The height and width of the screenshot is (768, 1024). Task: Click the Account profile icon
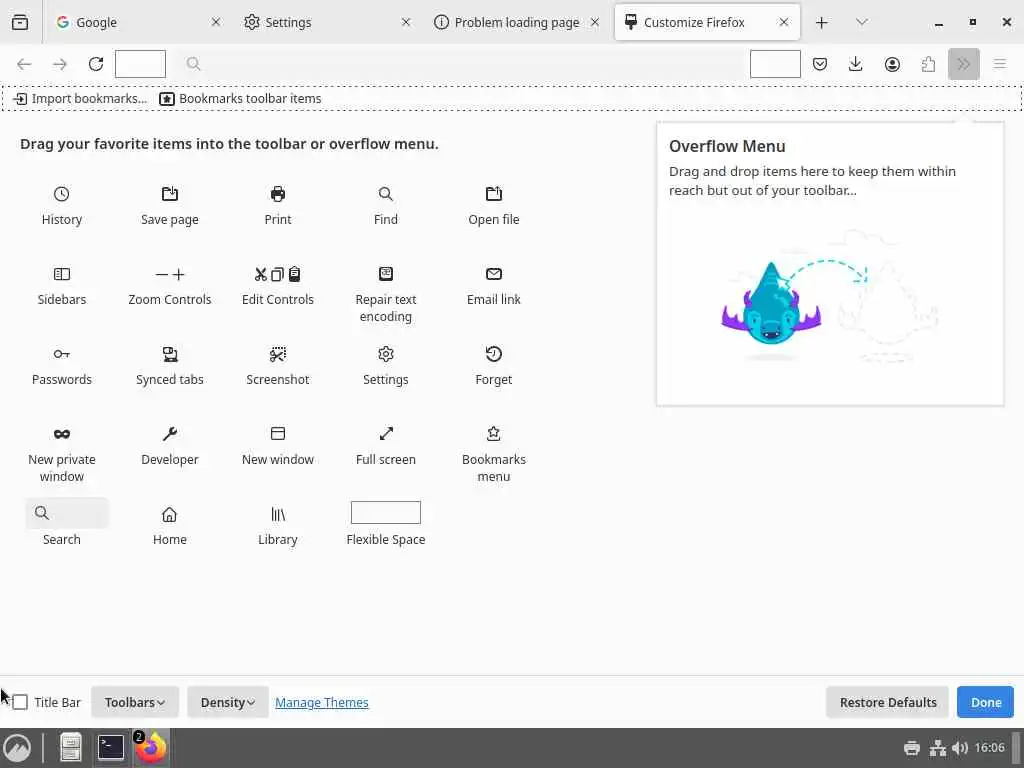click(x=892, y=64)
